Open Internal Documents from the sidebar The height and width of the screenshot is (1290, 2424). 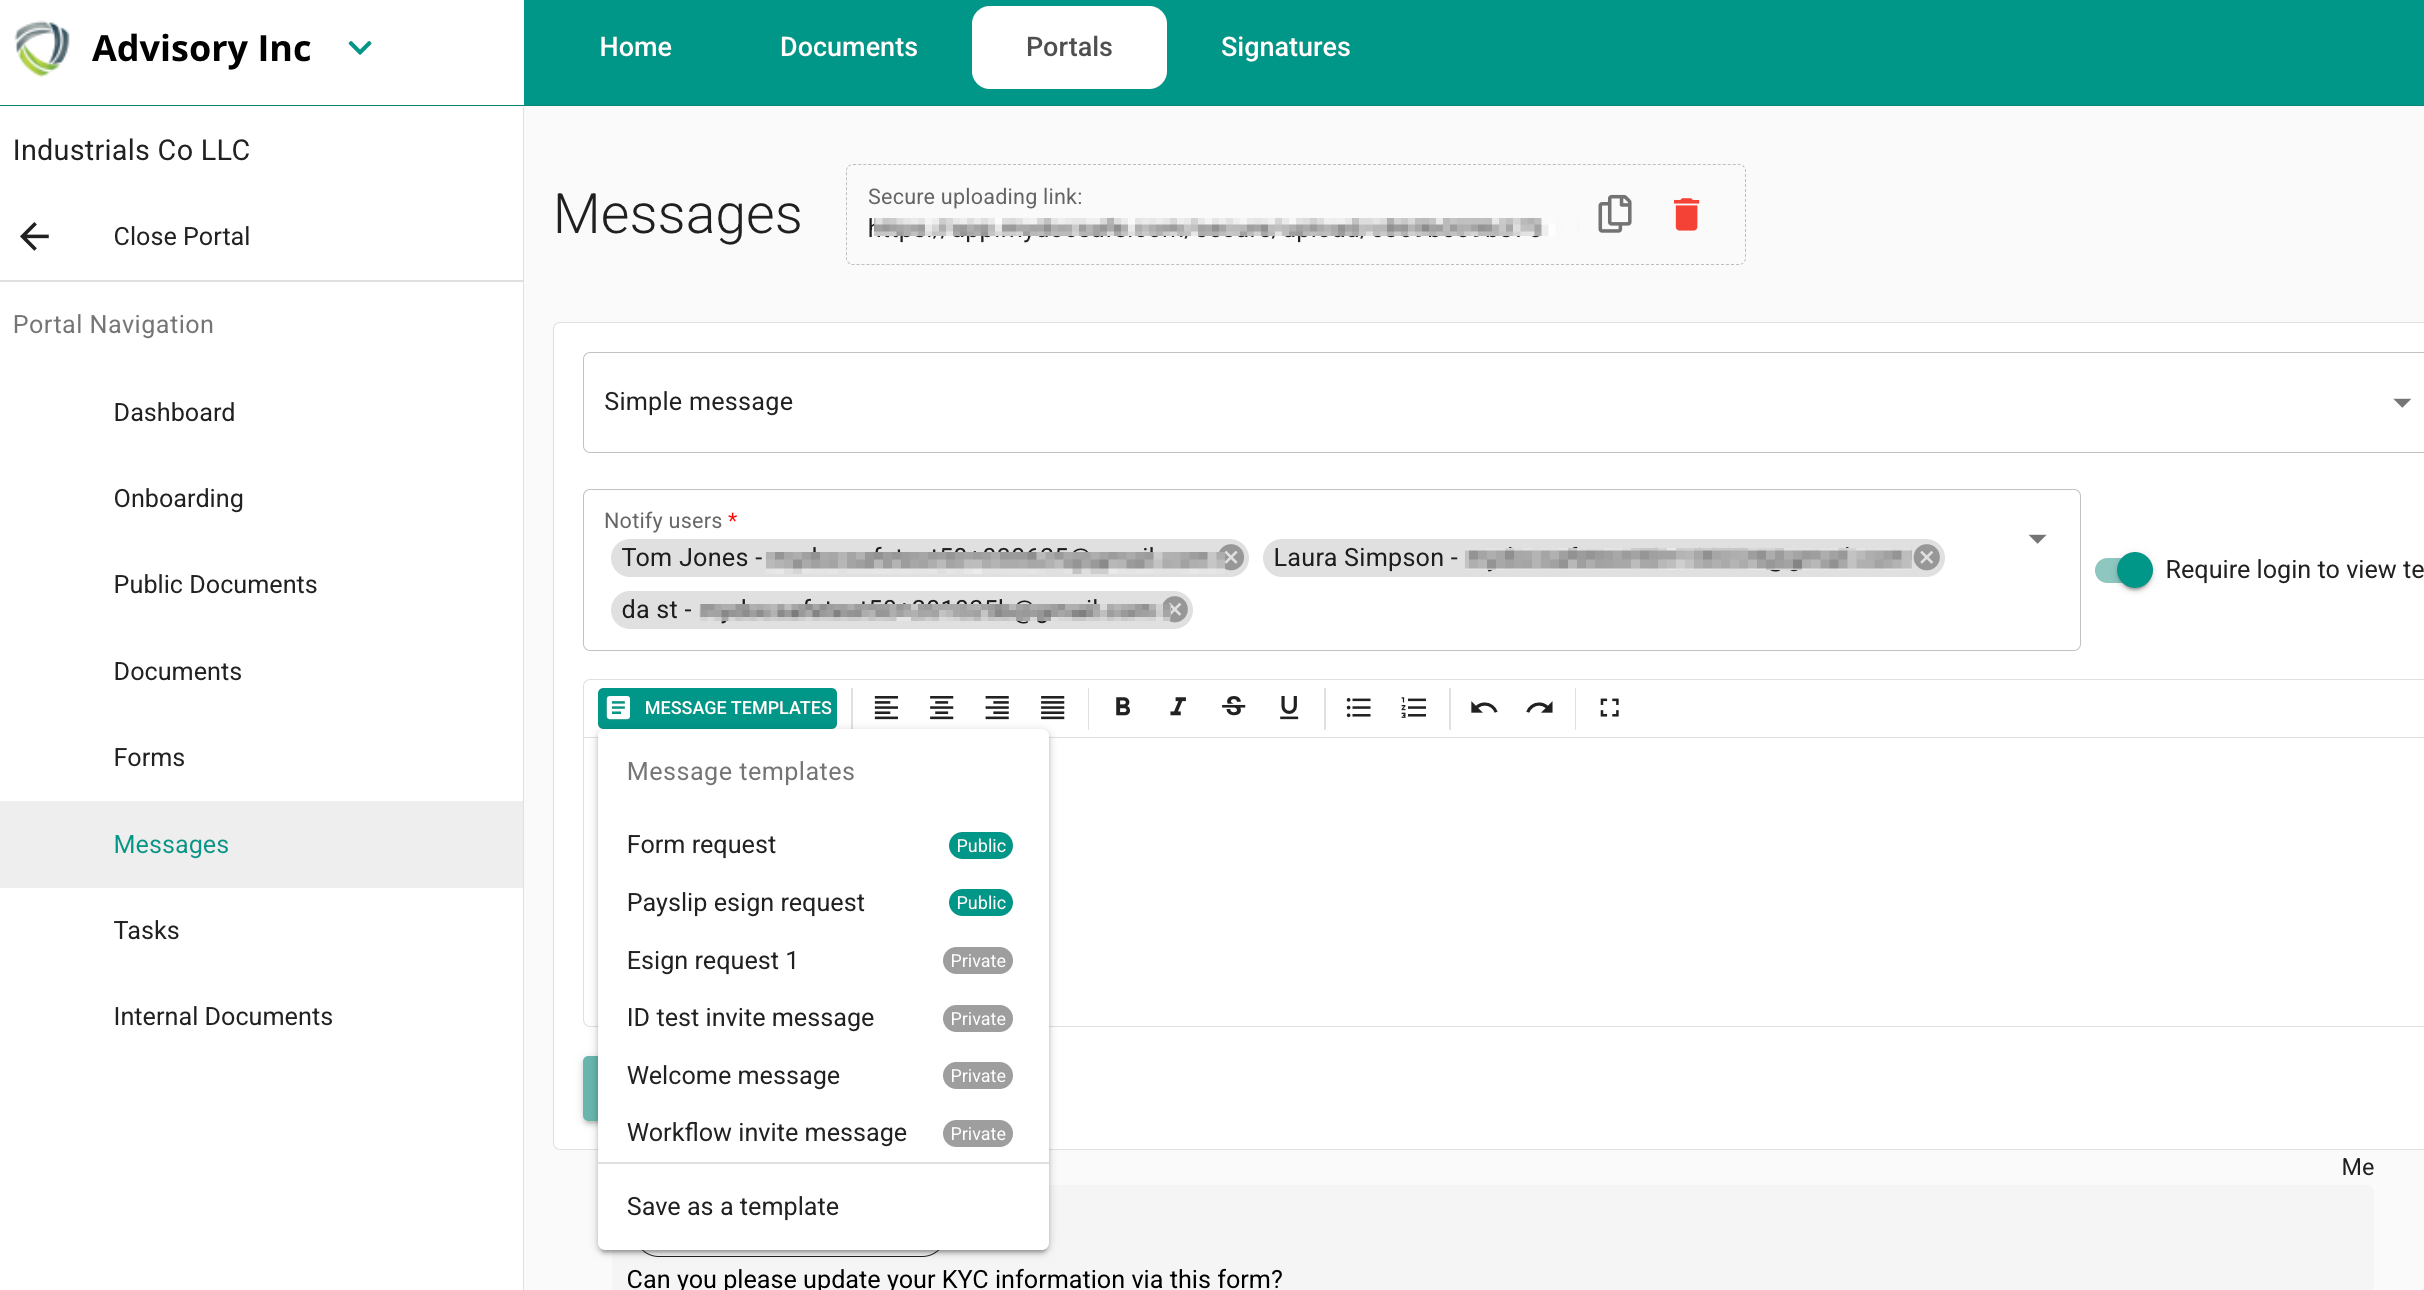pos(223,1016)
